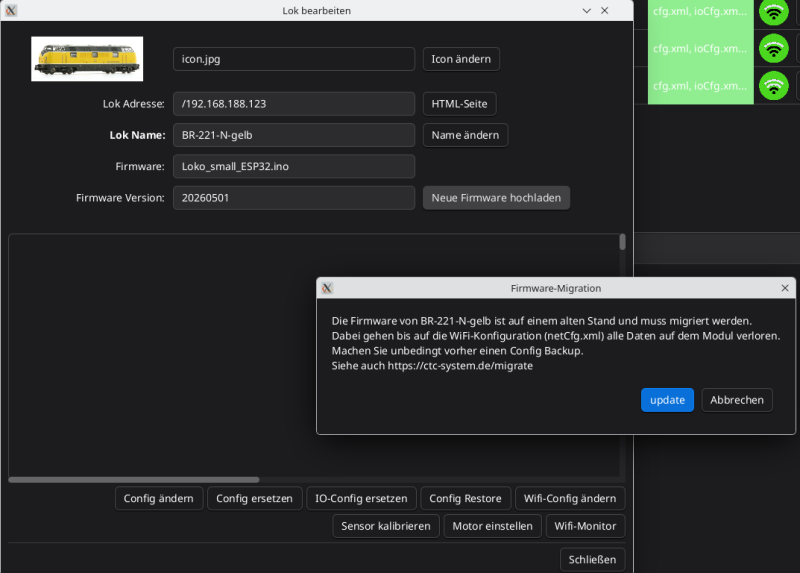The width and height of the screenshot is (800, 573).
Task: Open Wifi-Config ändern
Action: 570,499
